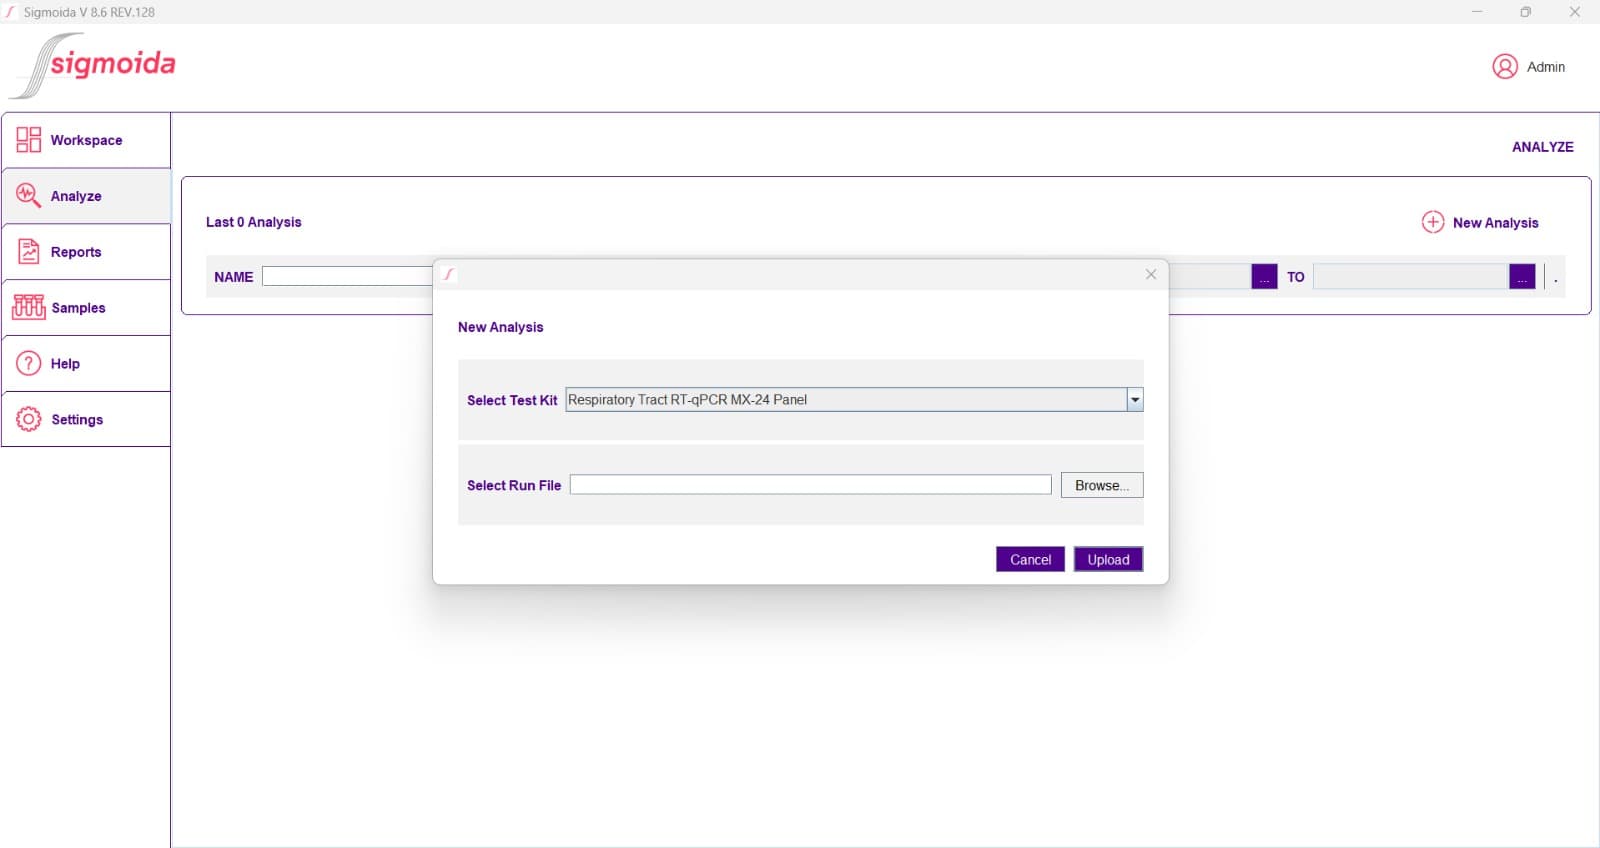Click the Reports document icon
The image size is (1600, 848).
(x=29, y=252)
